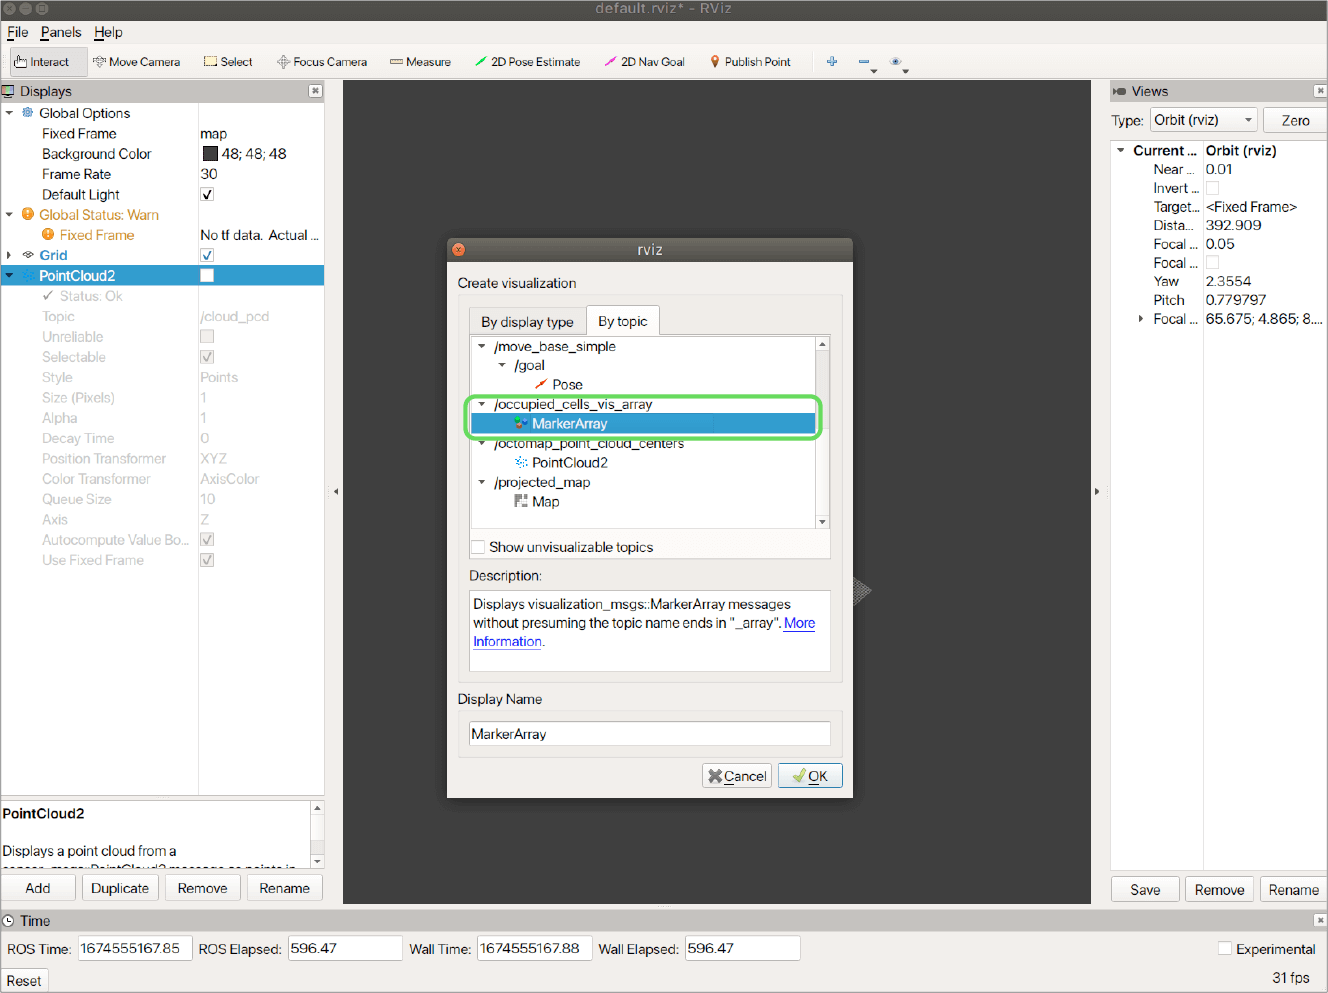Toggle the Invert checkbox in Views panel

tap(1212, 188)
